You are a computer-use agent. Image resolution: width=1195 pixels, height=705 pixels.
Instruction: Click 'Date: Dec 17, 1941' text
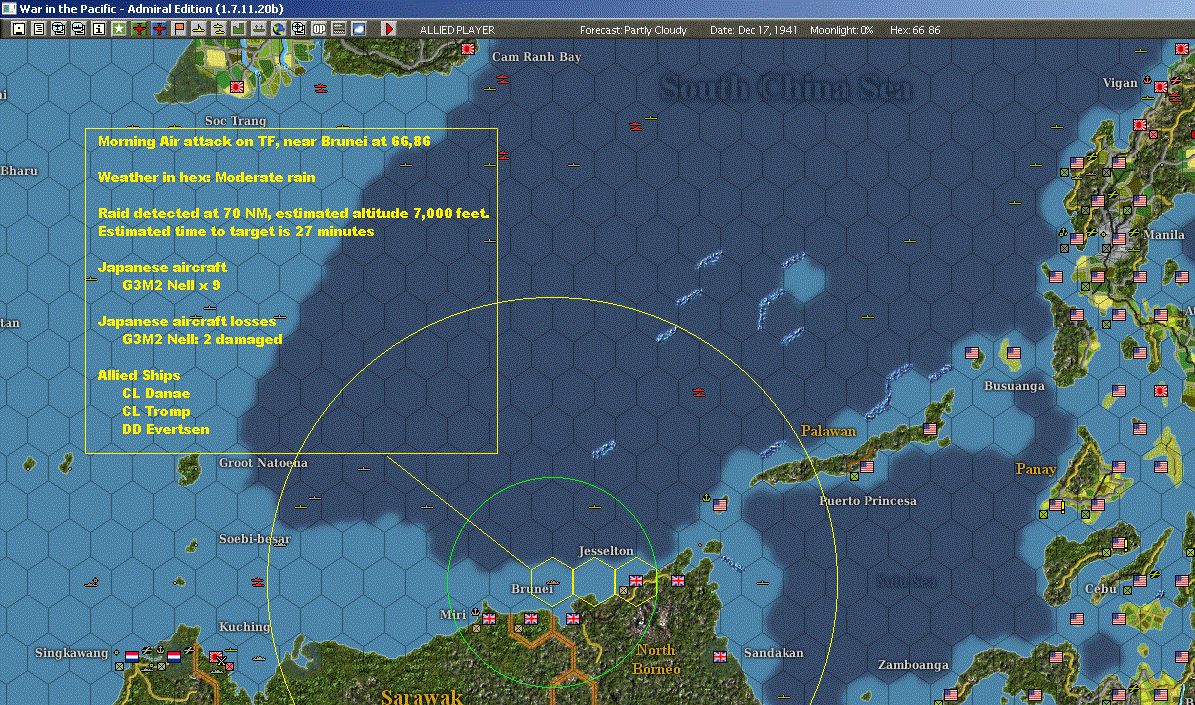coord(754,30)
